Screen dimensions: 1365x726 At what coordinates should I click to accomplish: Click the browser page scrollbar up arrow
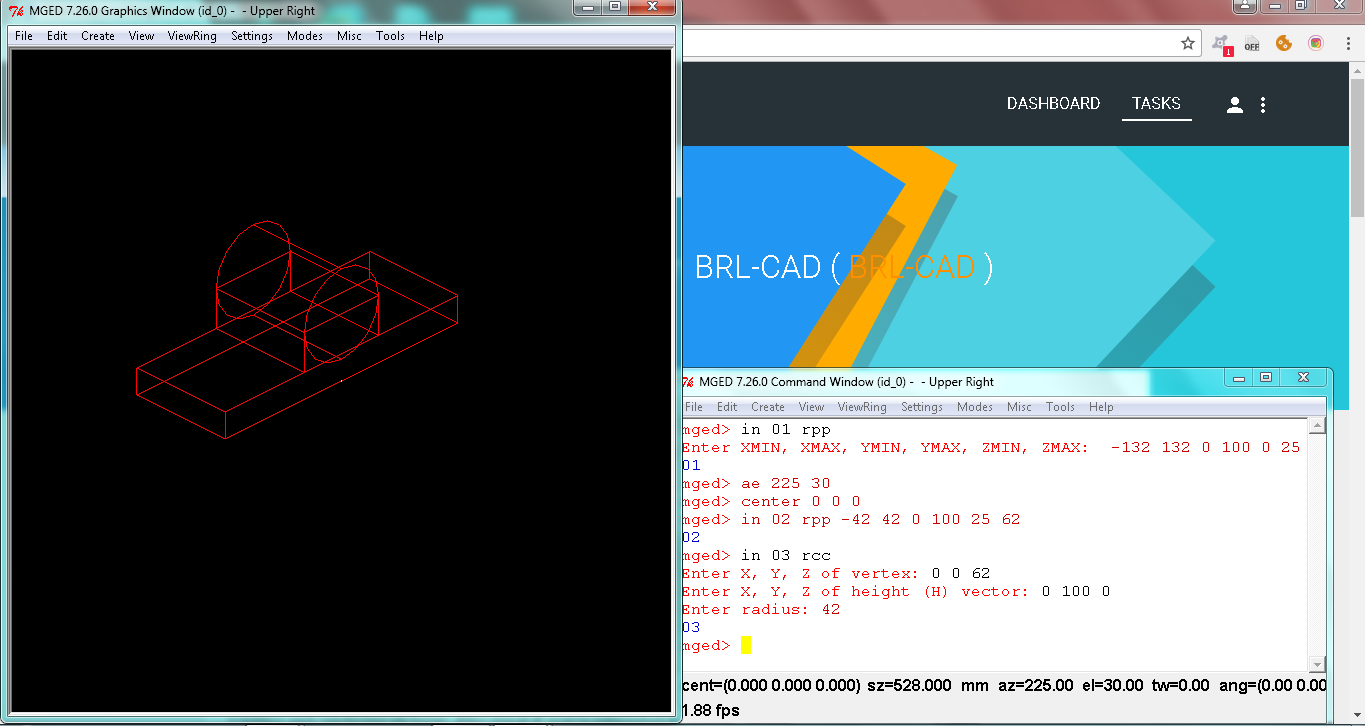pyautogui.click(x=1357, y=70)
